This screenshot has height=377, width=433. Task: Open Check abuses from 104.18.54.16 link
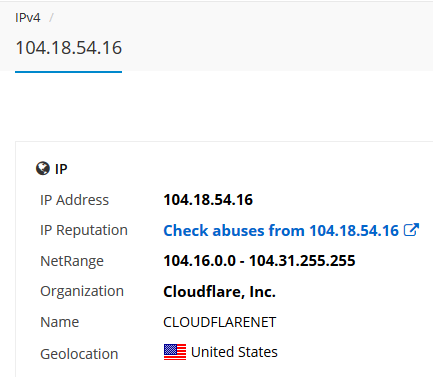click(x=281, y=230)
